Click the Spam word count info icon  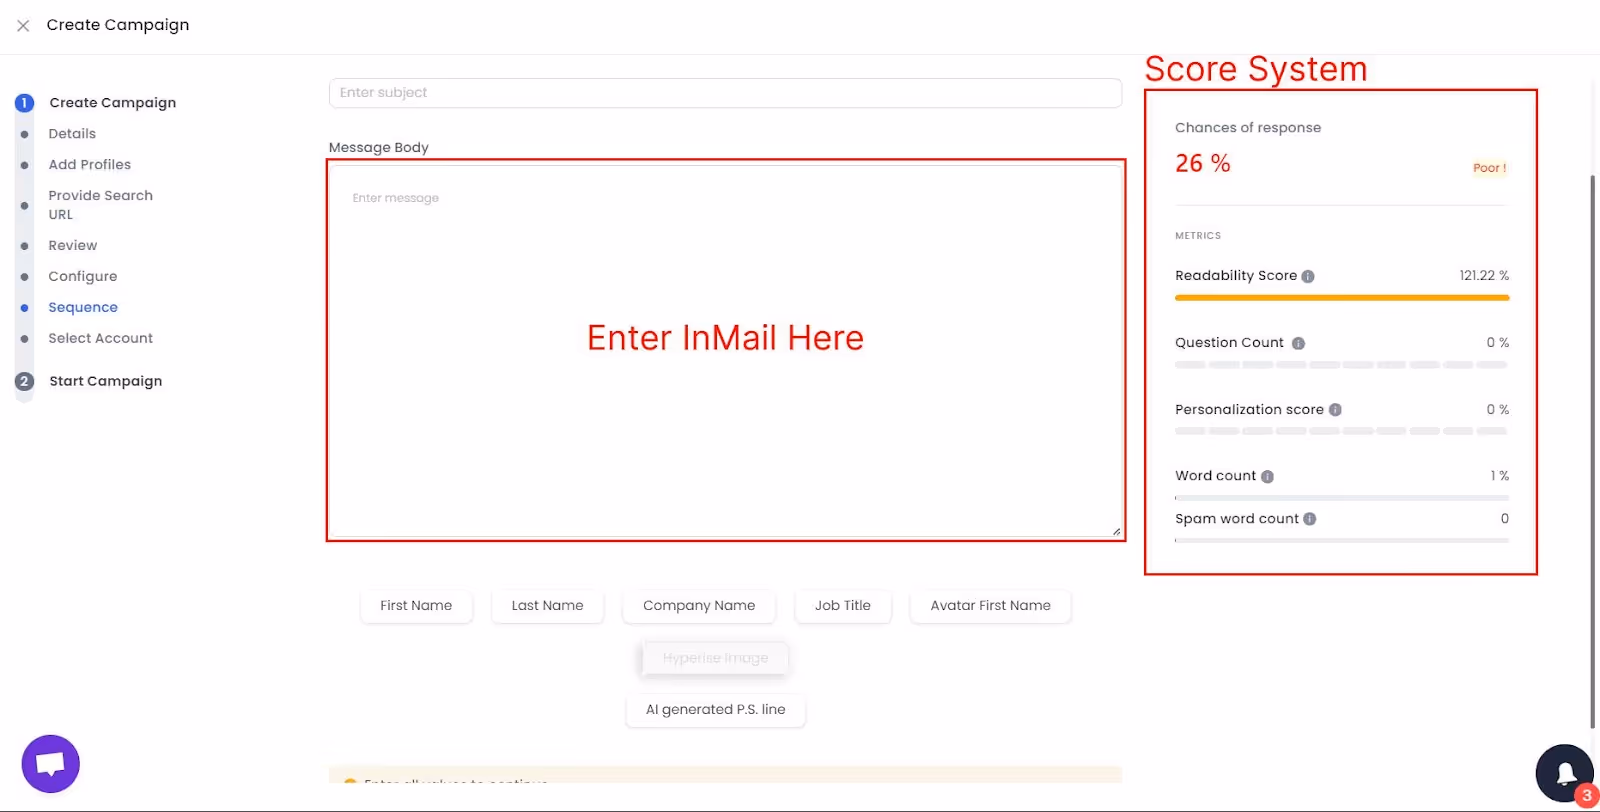tap(1310, 519)
